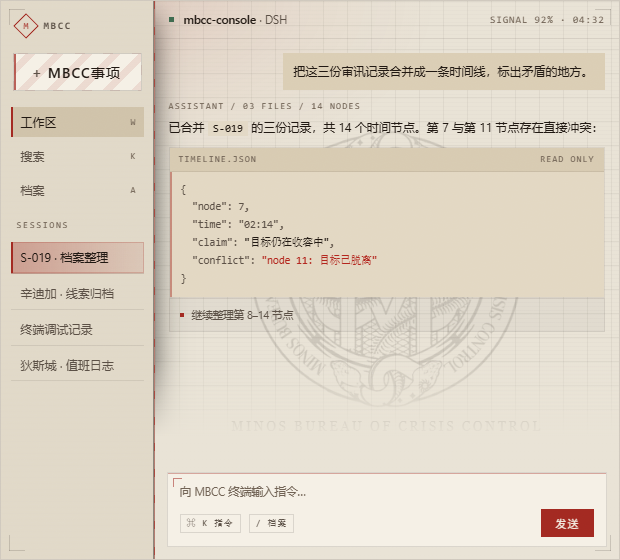Click the / 档案 shortcut button

click(271, 523)
